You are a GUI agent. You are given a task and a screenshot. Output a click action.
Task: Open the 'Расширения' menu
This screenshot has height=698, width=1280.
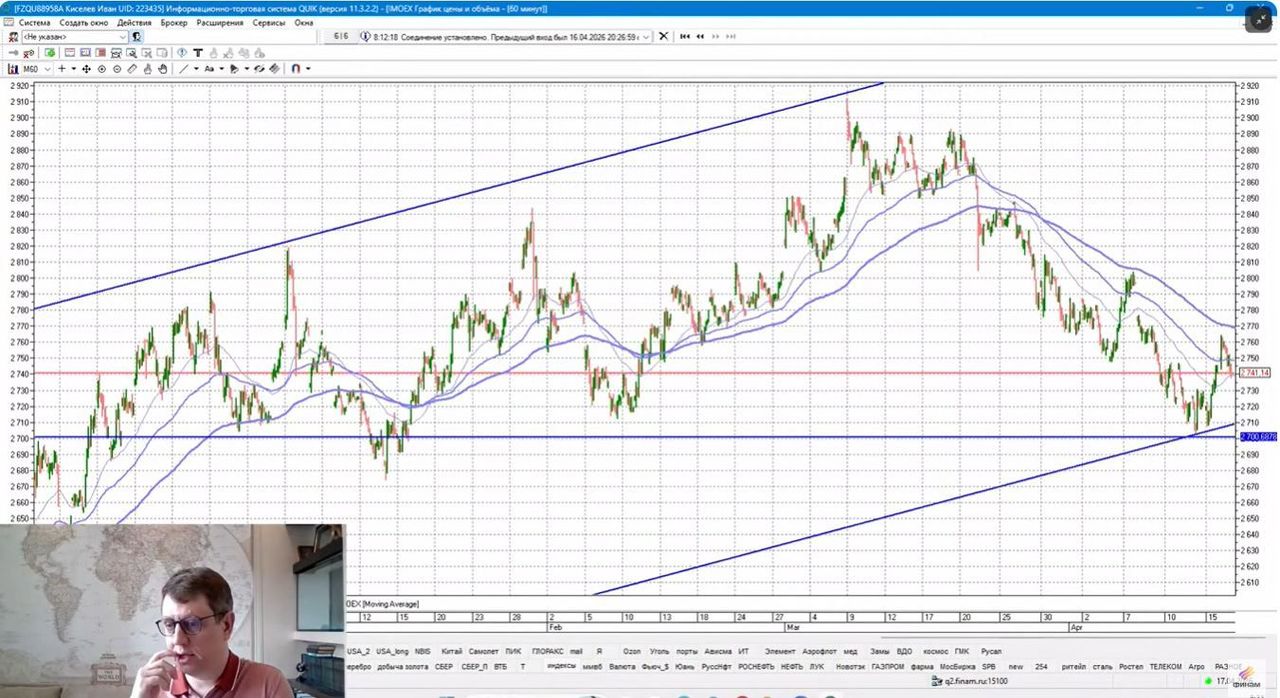(220, 22)
